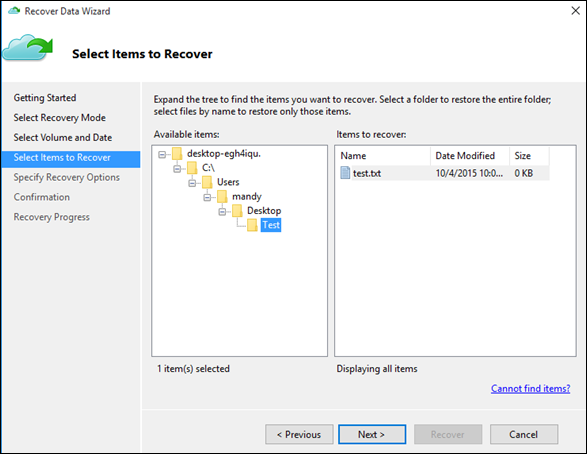Open the Cannot find items? link

point(530,389)
